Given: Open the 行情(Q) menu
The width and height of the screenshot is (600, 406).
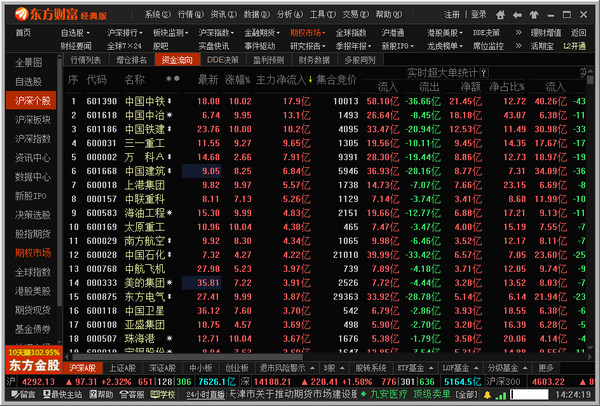Looking at the screenshot, I should pyautogui.click(x=191, y=15).
